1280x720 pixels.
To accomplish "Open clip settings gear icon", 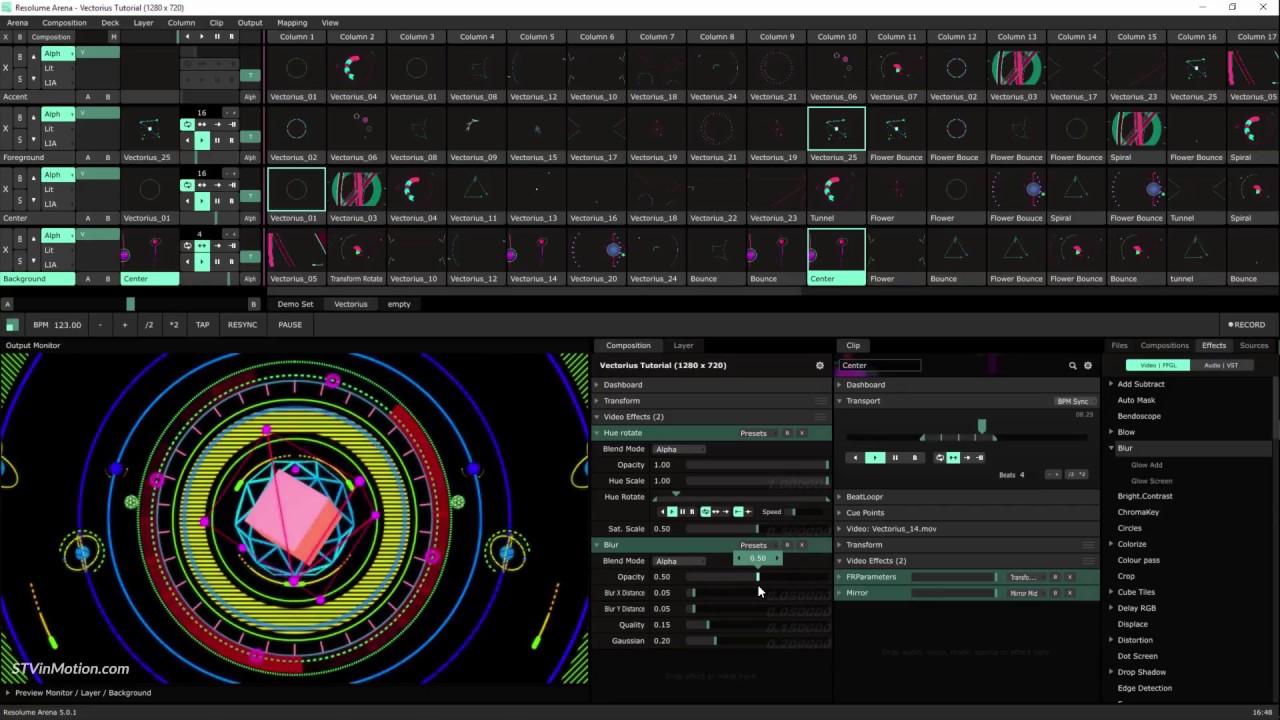I will 1088,366.
